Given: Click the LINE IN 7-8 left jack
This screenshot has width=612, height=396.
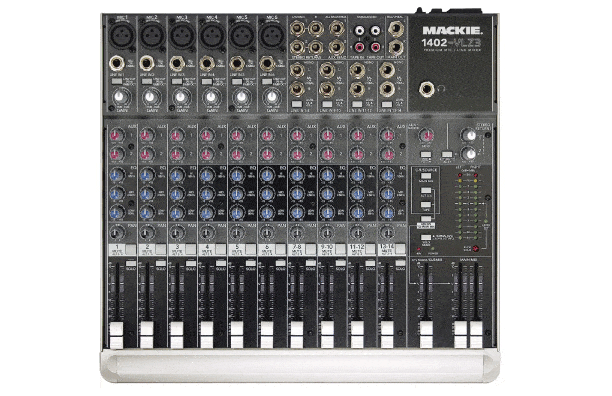Looking at the screenshot, I should (297, 71).
